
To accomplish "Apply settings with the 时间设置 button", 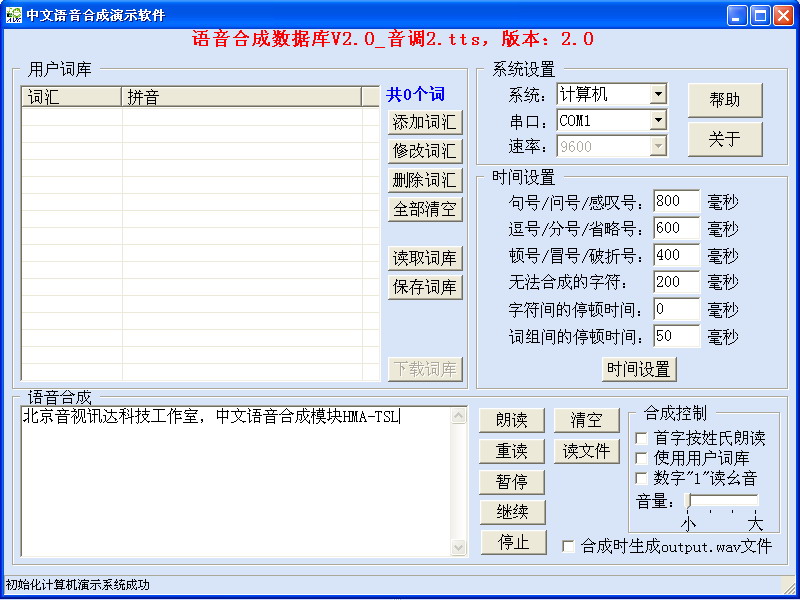I will 639,369.
